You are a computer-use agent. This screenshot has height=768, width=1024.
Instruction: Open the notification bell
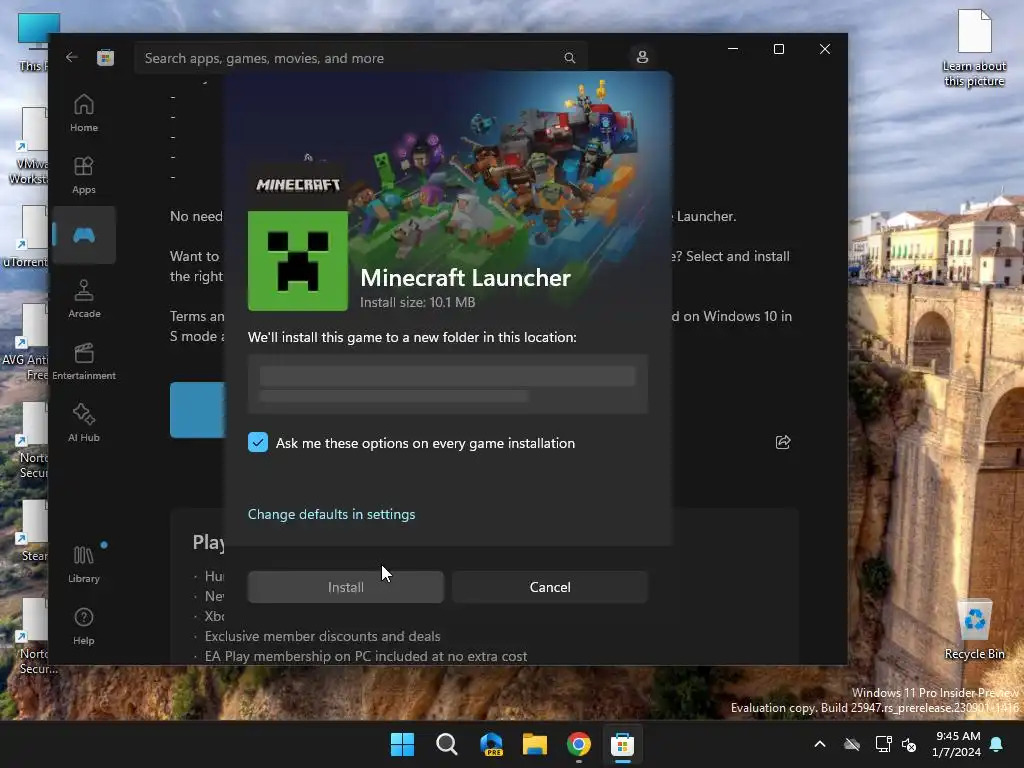pos(997,744)
